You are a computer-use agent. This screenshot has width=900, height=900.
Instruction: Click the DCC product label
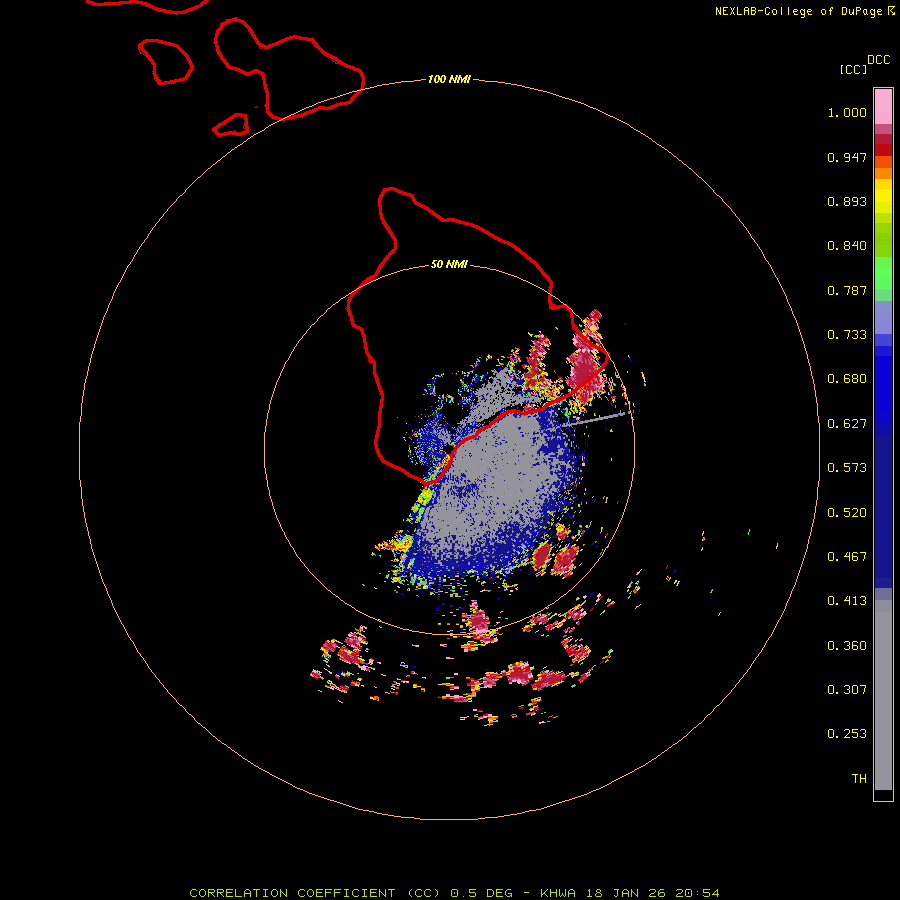[879, 60]
